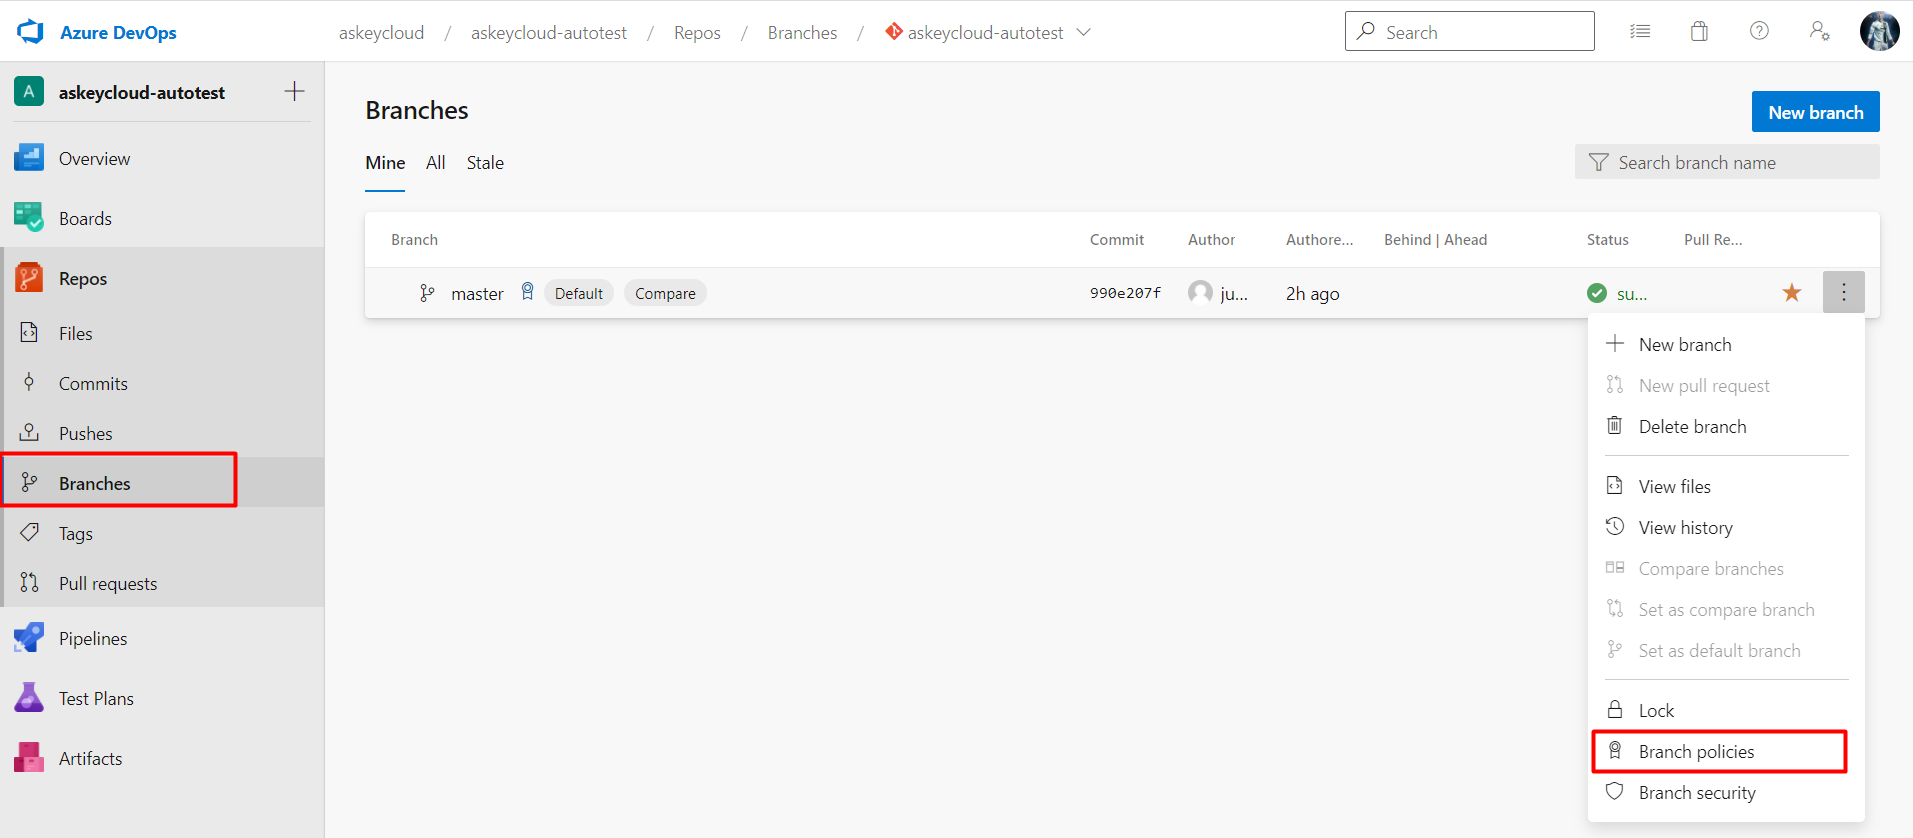The width and height of the screenshot is (1913, 838).
Task: Choose Delete branch in context menu
Action: pyautogui.click(x=1726, y=426)
